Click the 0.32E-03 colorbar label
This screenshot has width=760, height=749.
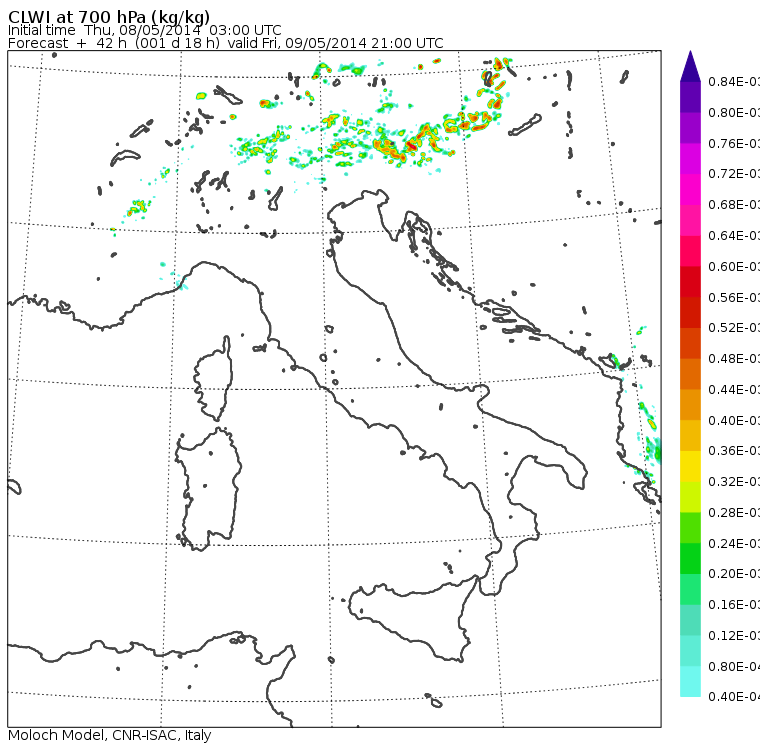(x=734, y=482)
